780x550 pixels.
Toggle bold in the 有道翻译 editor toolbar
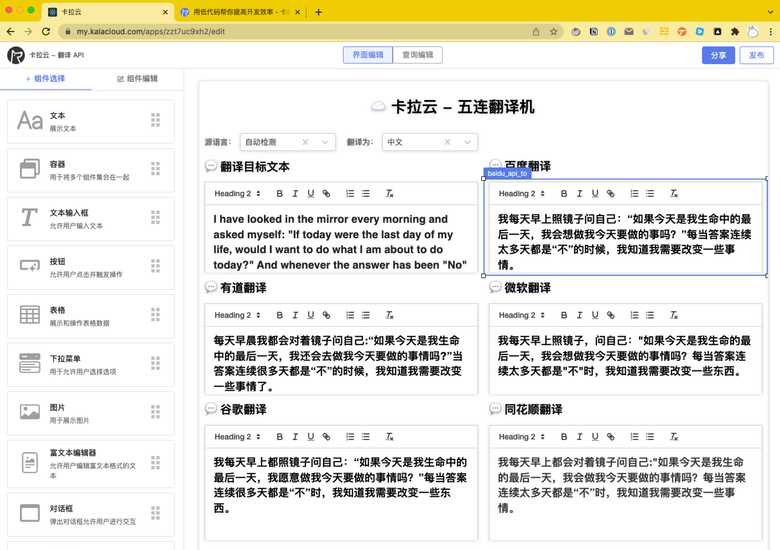pyautogui.click(x=280, y=315)
